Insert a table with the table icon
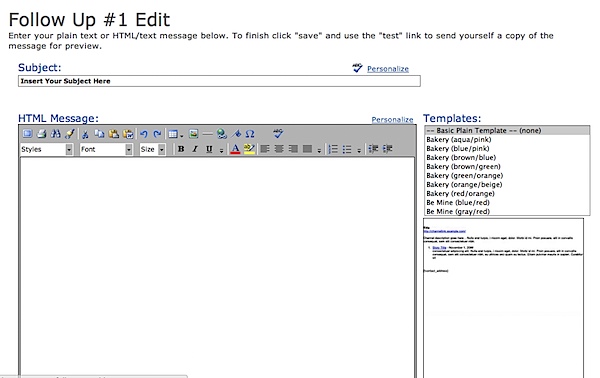The image size is (600, 378). coord(173,134)
